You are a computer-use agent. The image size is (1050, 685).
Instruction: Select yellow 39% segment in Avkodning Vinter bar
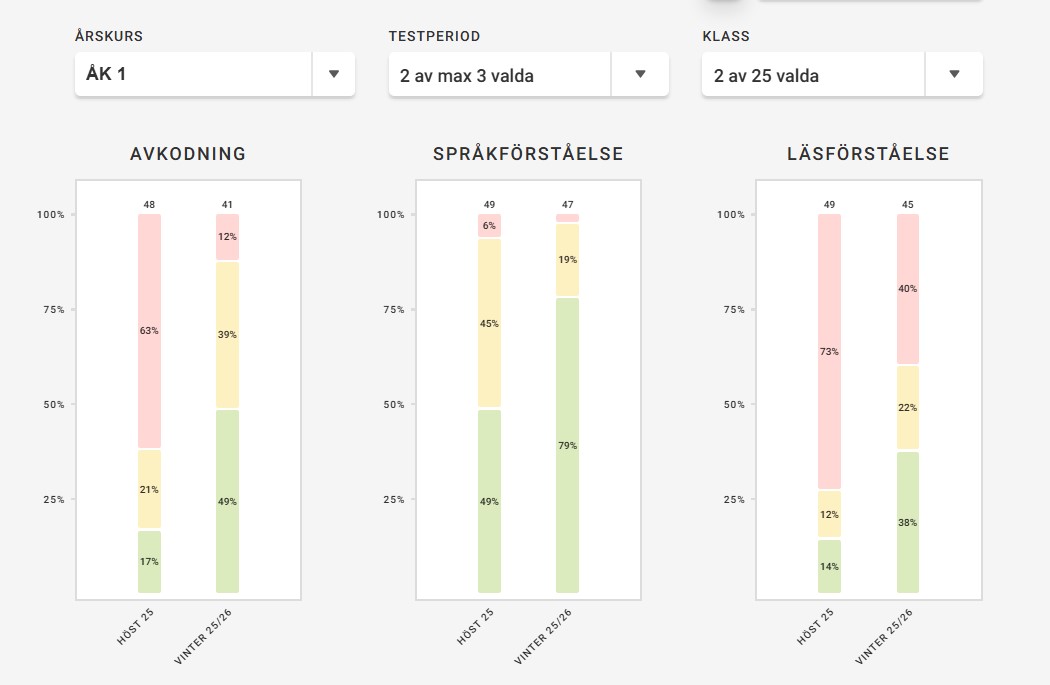(x=227, y=334)
